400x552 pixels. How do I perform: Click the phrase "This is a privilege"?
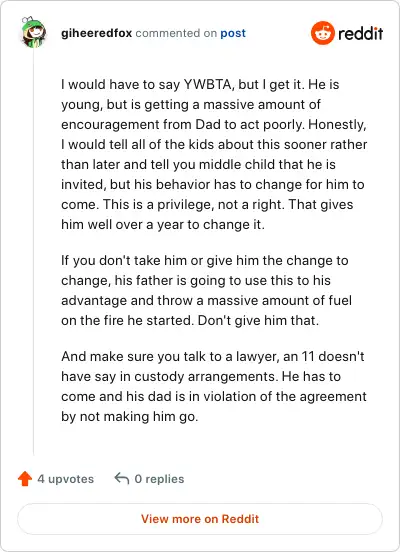pos(158,205)
